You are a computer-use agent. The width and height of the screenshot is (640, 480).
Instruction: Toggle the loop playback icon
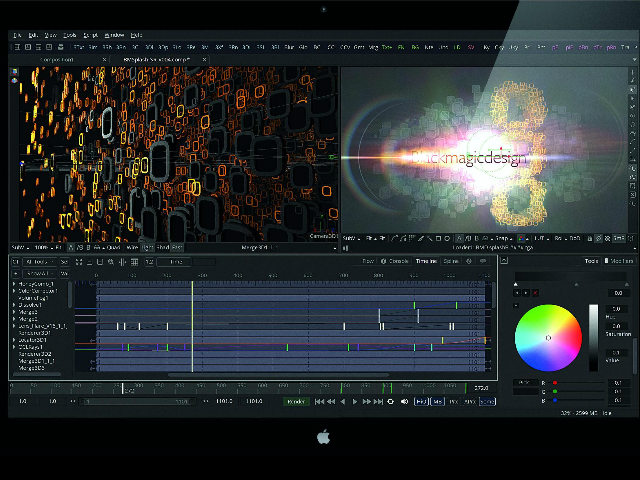[391, 402]
